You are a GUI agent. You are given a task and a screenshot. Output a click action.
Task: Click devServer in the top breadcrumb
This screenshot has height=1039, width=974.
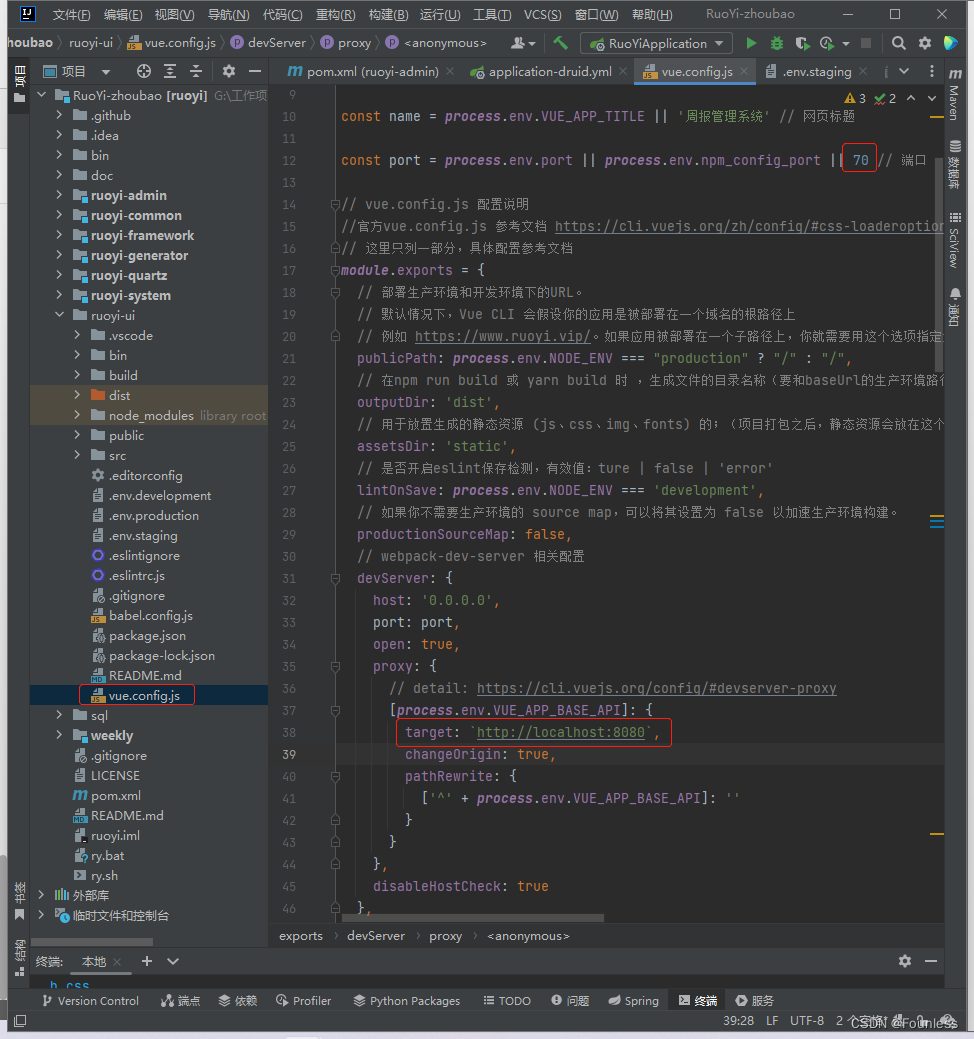pos(277,43)
